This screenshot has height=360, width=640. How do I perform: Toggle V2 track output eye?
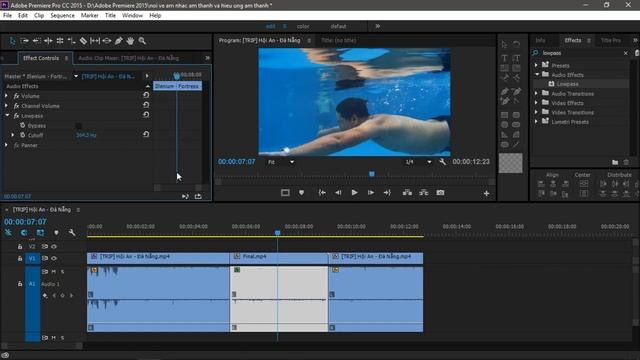pos(54,247)
